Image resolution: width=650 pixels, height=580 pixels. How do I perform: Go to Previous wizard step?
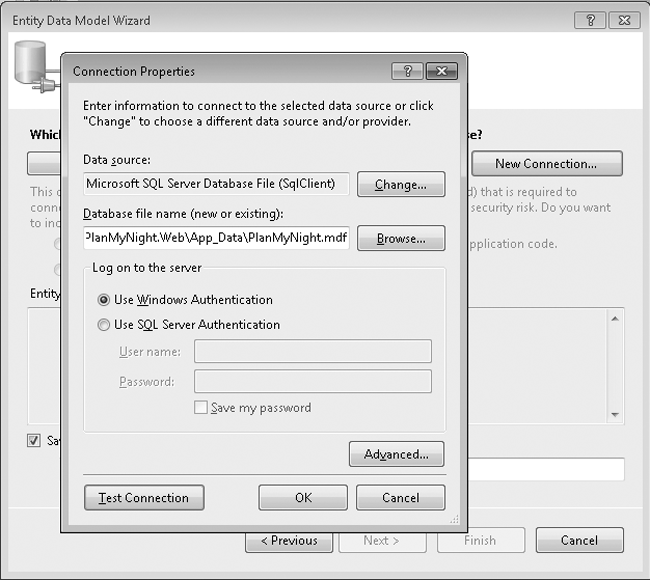click(289, 540)
